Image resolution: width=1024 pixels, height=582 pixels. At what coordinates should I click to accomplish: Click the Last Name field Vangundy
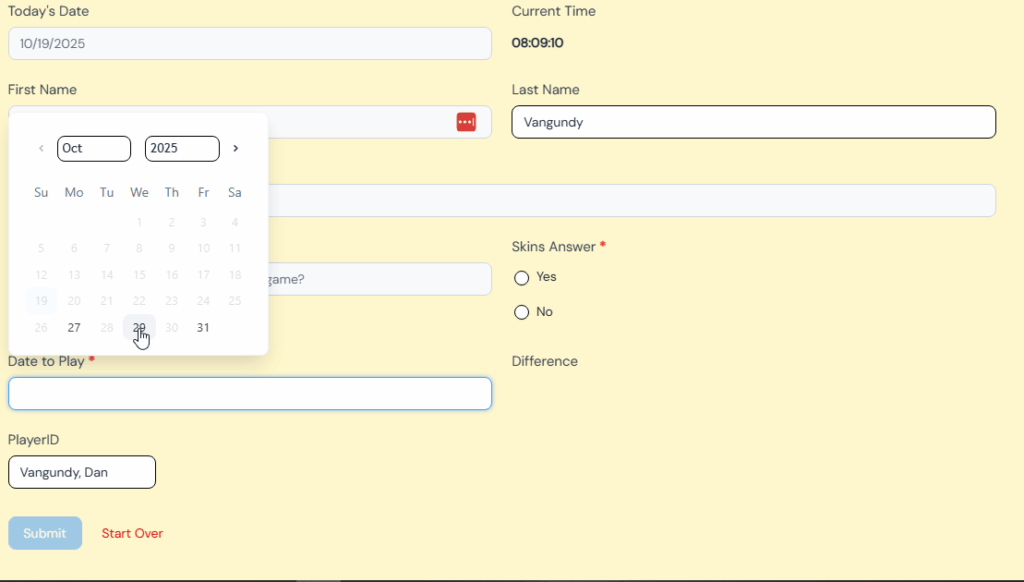coord(753,122)
